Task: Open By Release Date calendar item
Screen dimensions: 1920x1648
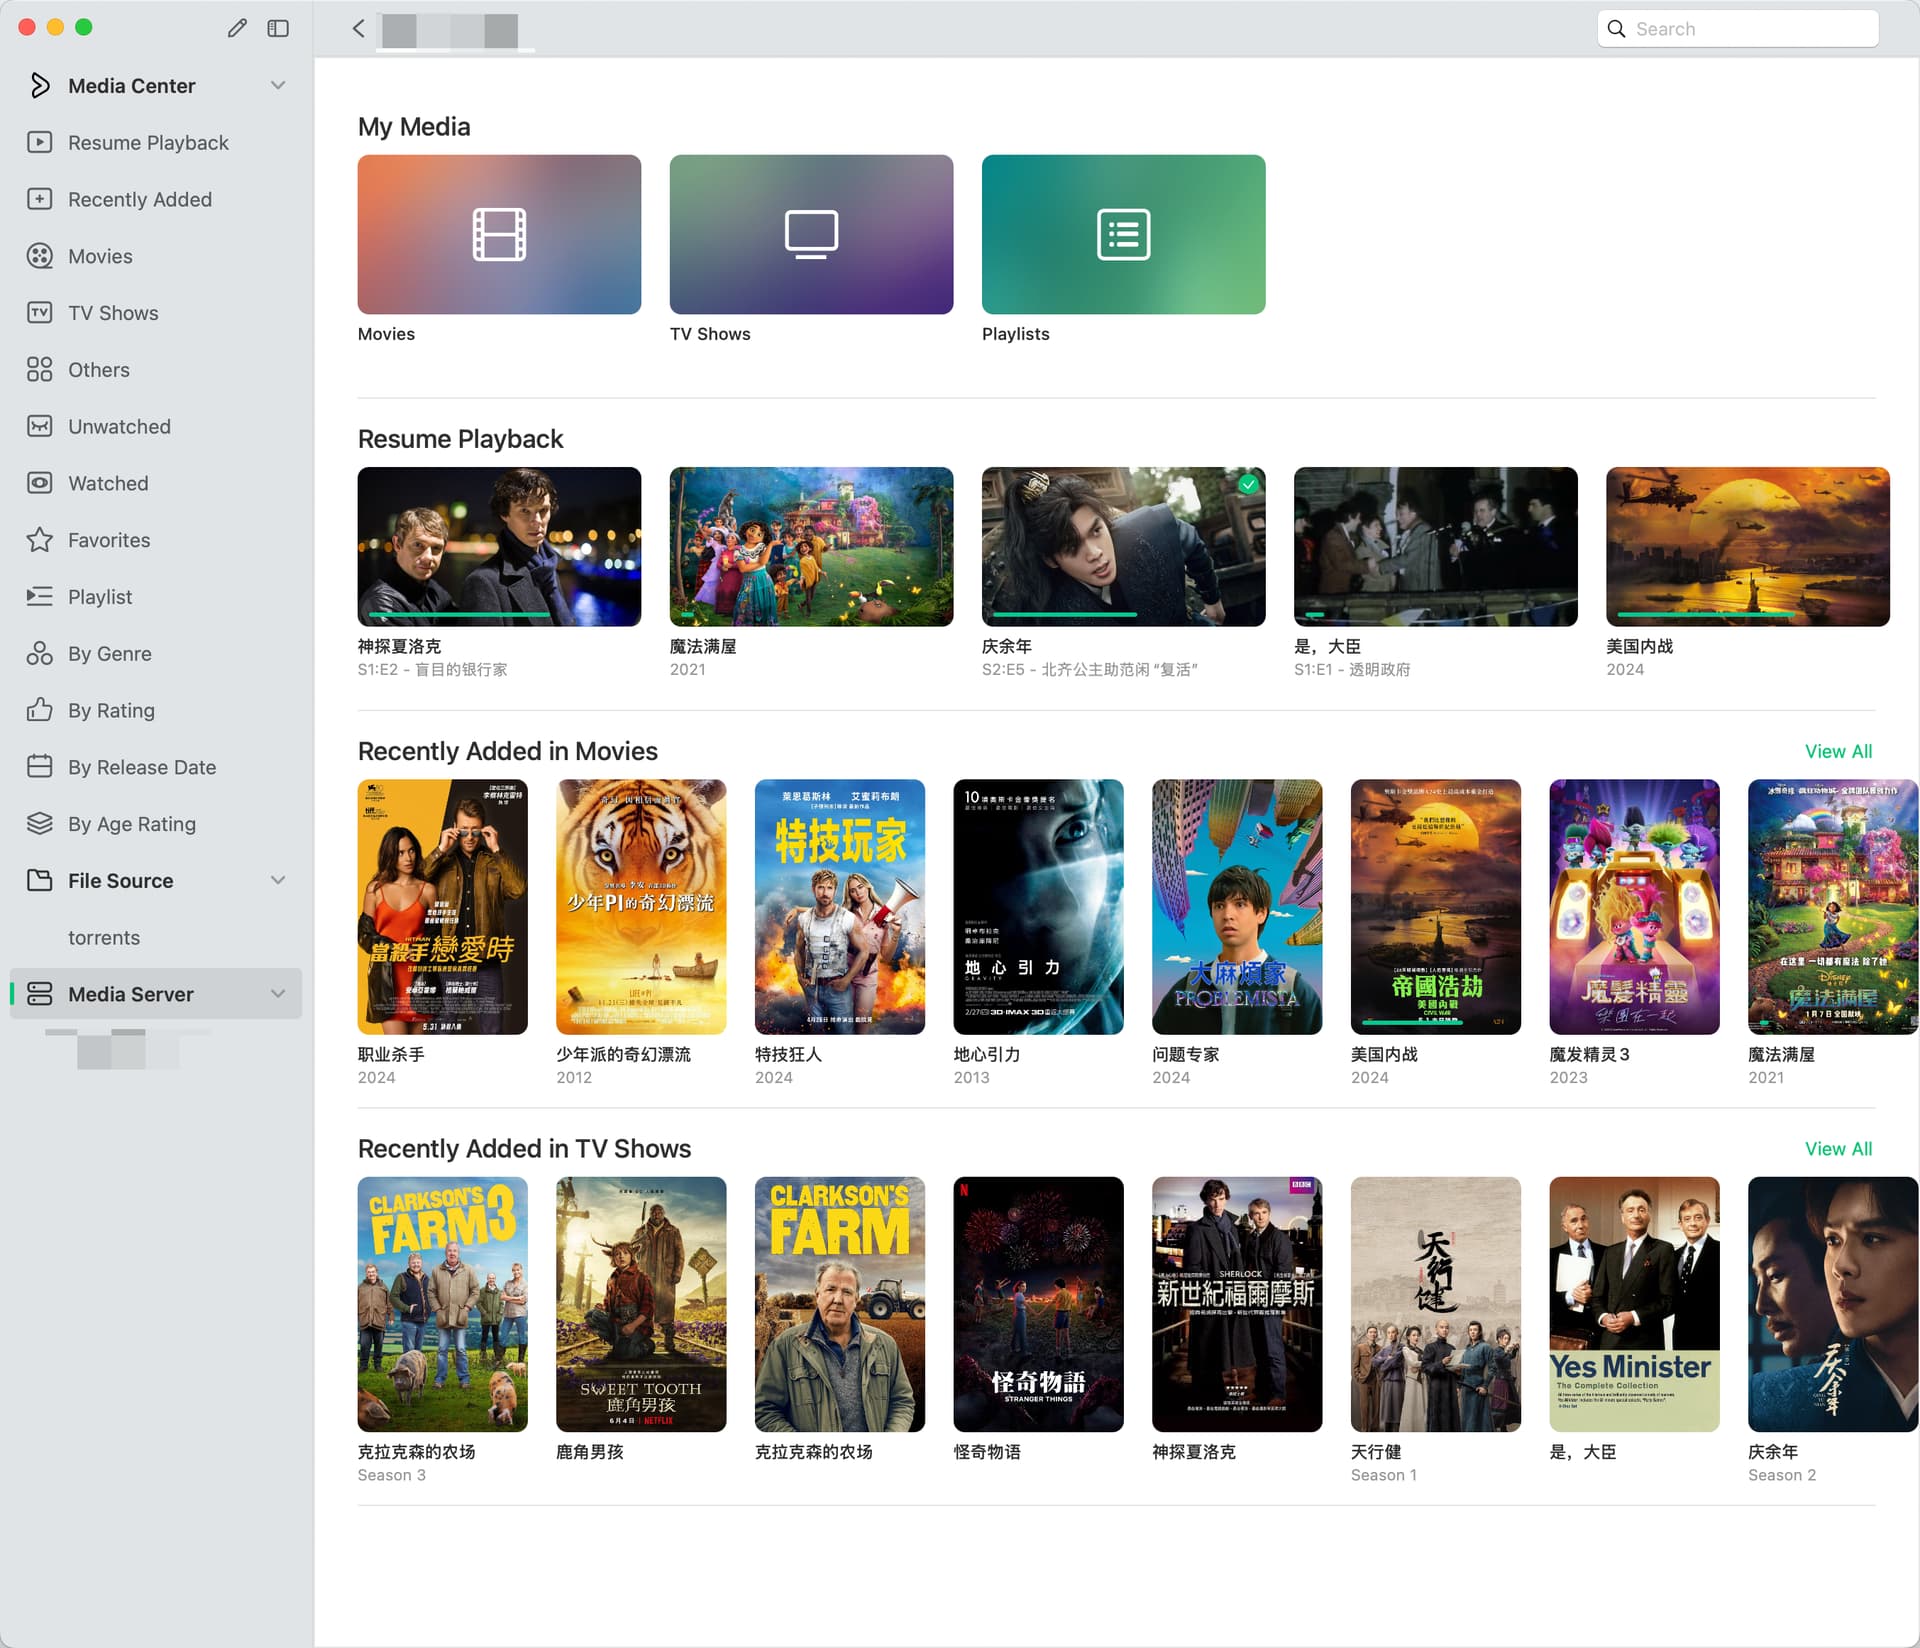Action: point(141,767)
